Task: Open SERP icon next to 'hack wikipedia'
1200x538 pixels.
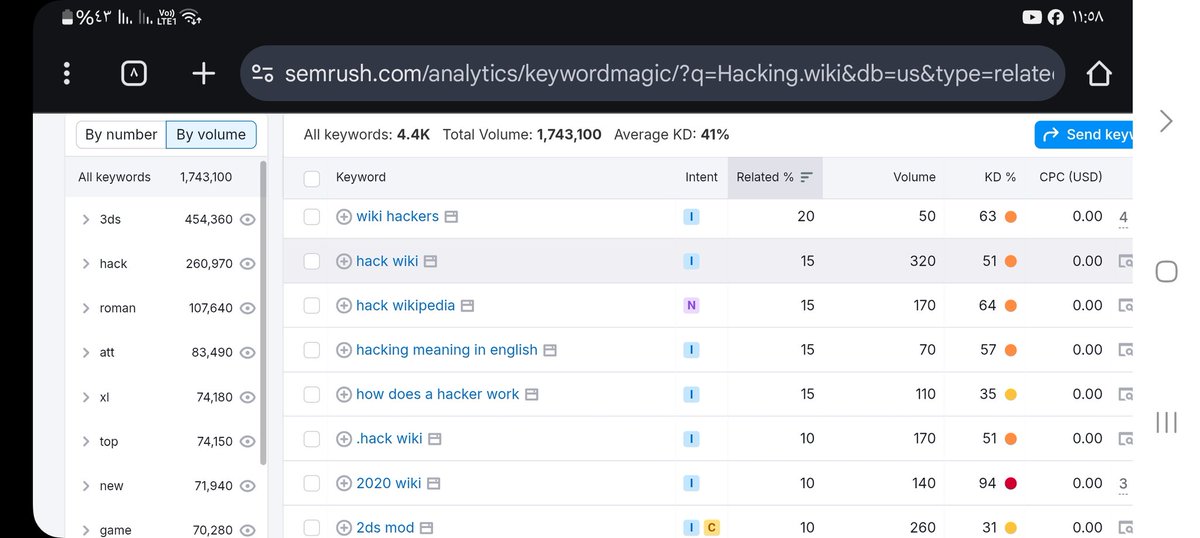Action: (467, 305)
